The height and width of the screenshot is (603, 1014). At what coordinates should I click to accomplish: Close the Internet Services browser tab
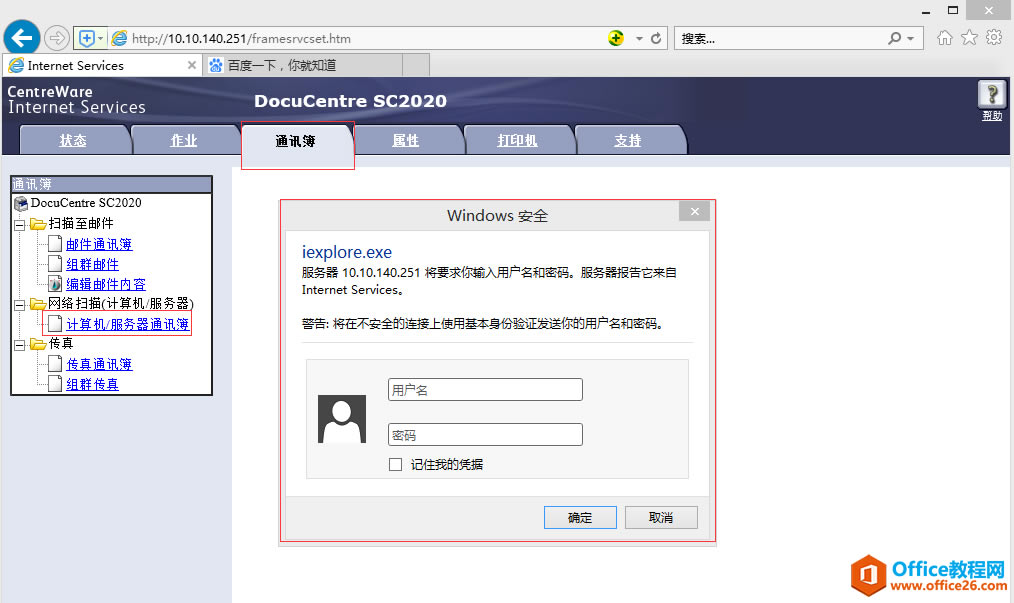191,65
